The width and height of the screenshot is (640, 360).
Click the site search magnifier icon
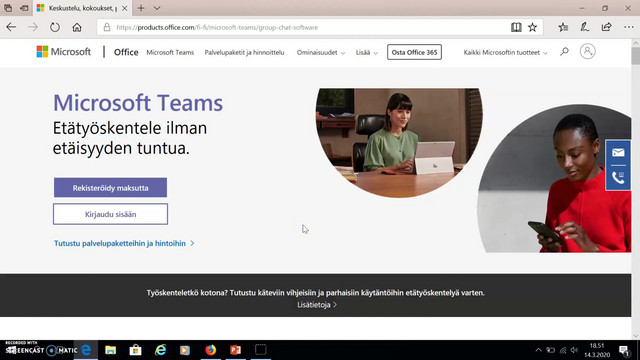click(564, 52)
